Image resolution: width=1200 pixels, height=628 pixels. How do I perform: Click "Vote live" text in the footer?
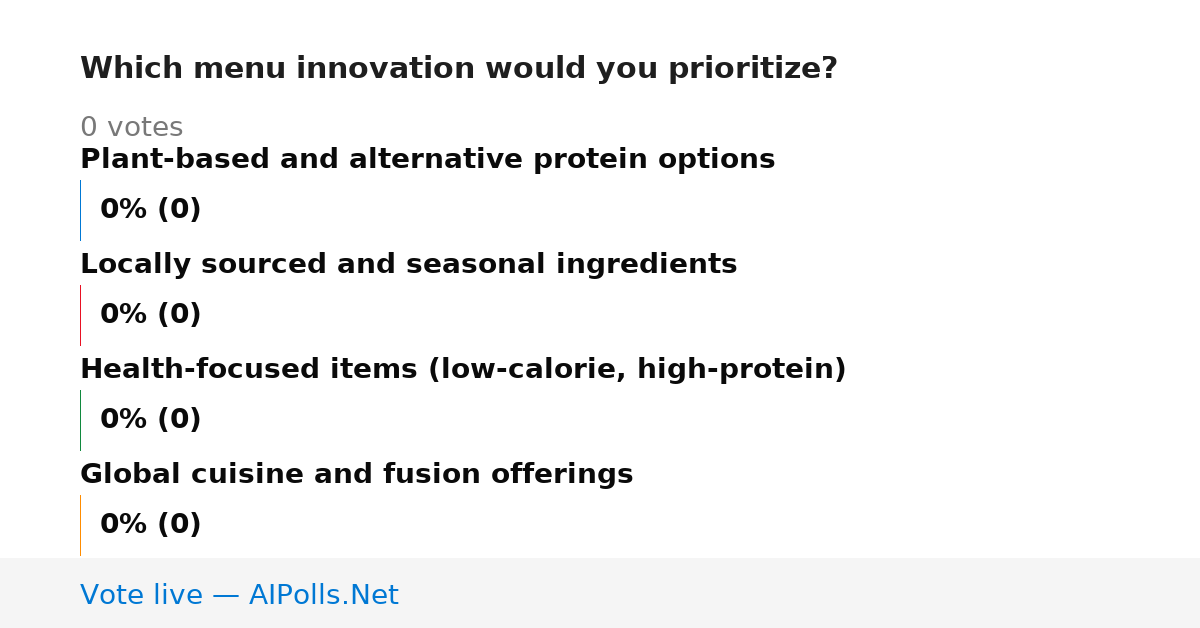coord(141,596)
